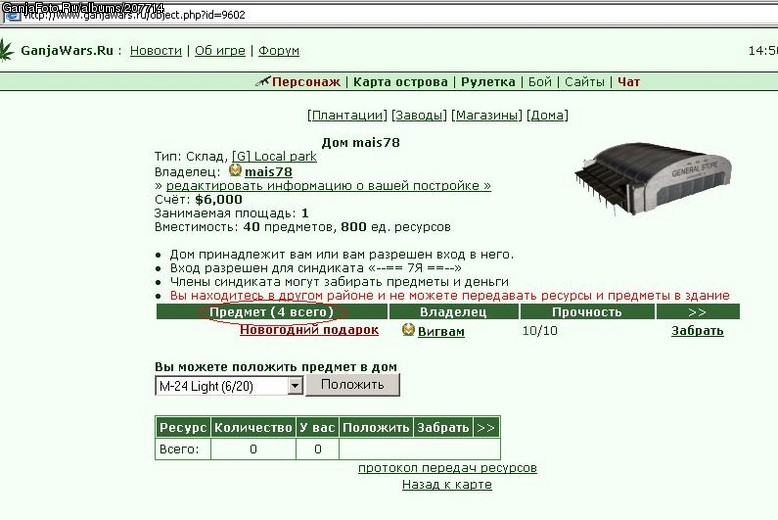Click the У вас column header
Image resolution: width=778 pixels, height=520 pixels.
[x=318, y=428]
